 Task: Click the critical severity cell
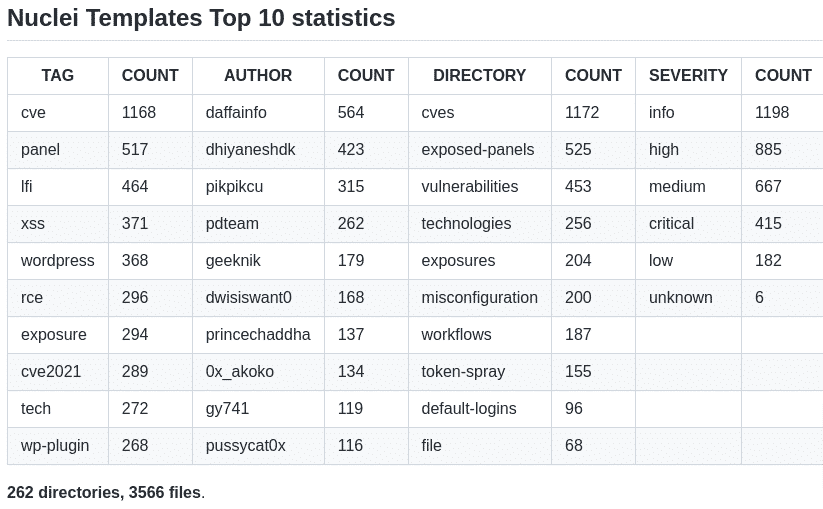pyautogui.click(x=671, y=223)
